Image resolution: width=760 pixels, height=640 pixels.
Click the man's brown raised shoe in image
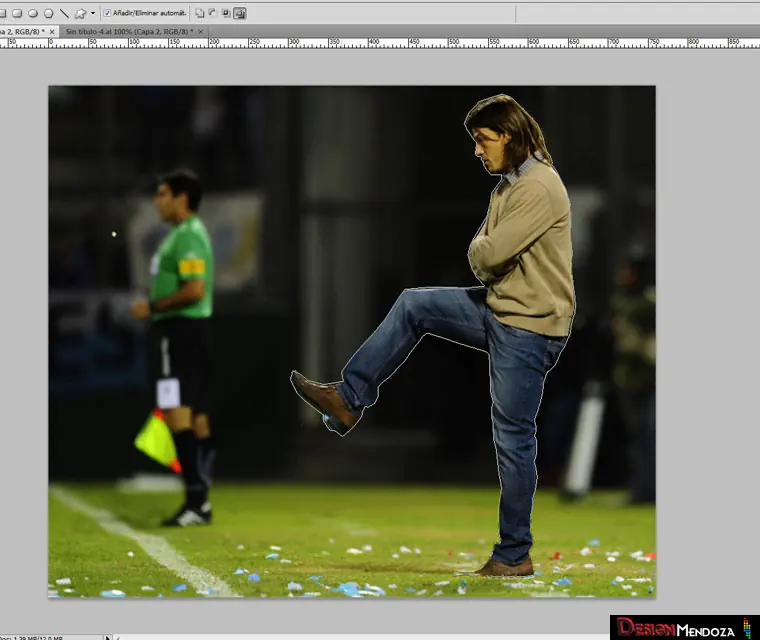coord(323,398)
